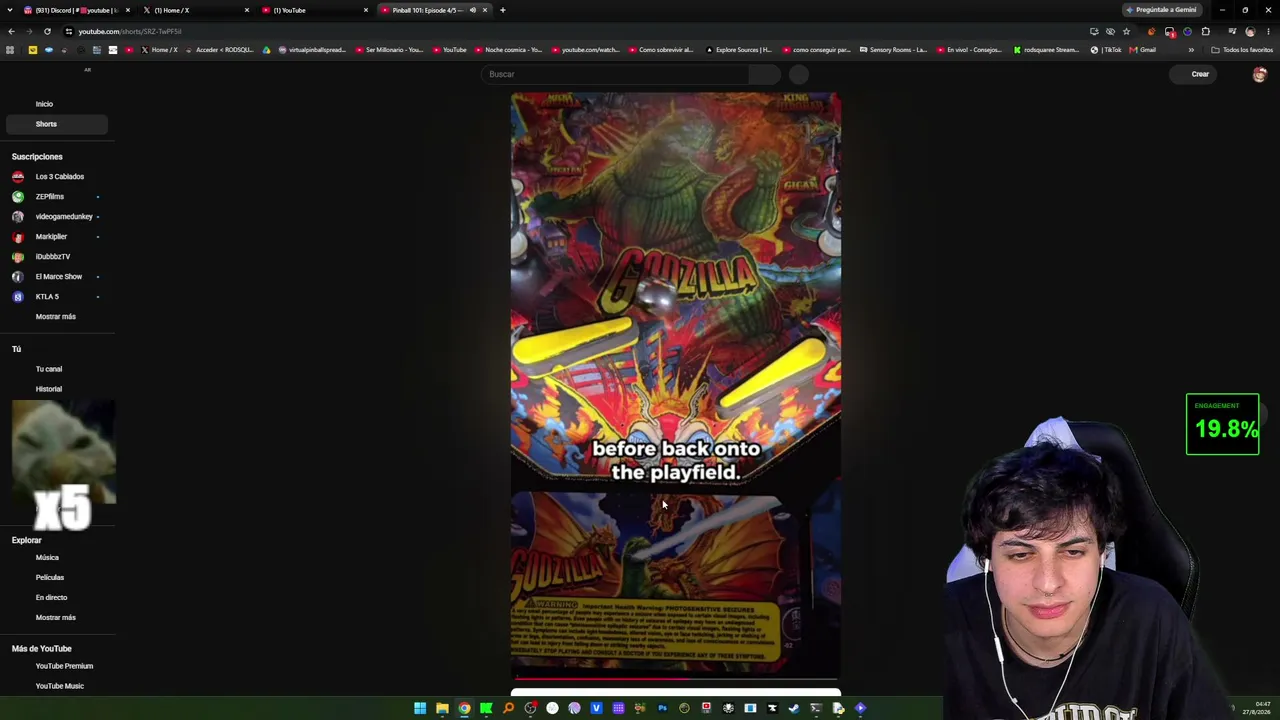Open the rodsquaree Stream bookmark
Screen dimensions: 1280x720
tap(1047, 50)
